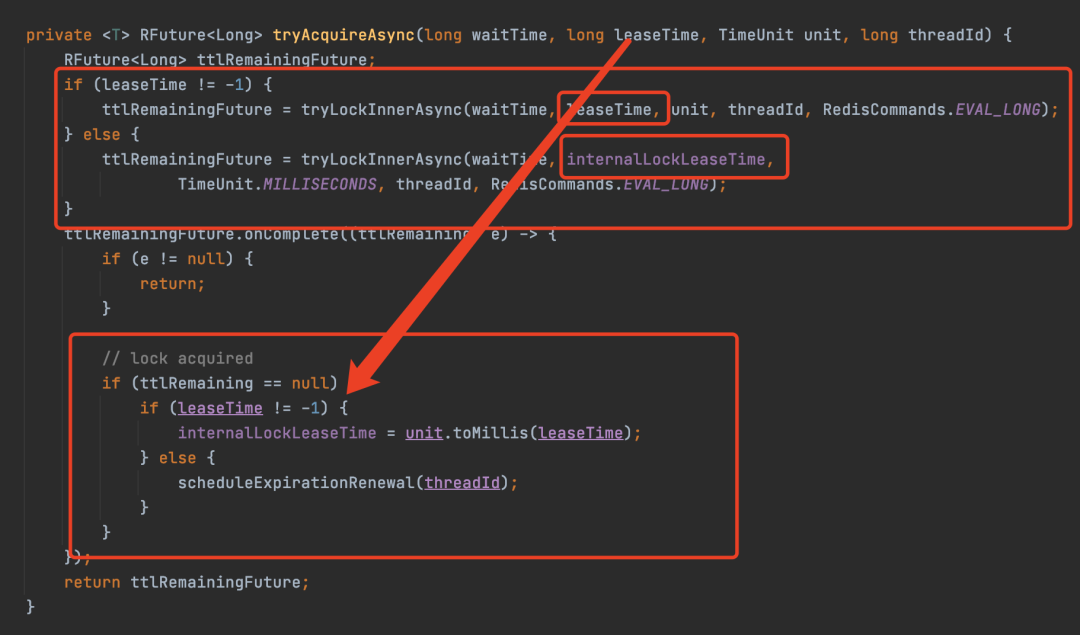This screenshot has height=635, width=1080.
Task: Click the underlined unit before toMillis
Action: 424,433
